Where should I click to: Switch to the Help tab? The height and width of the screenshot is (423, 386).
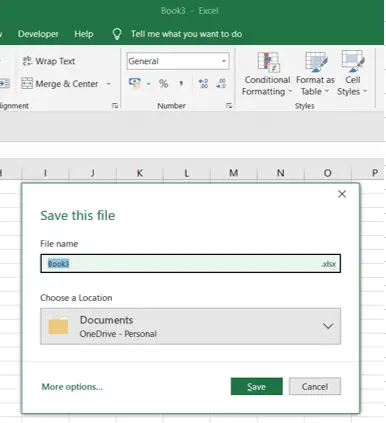84,34
